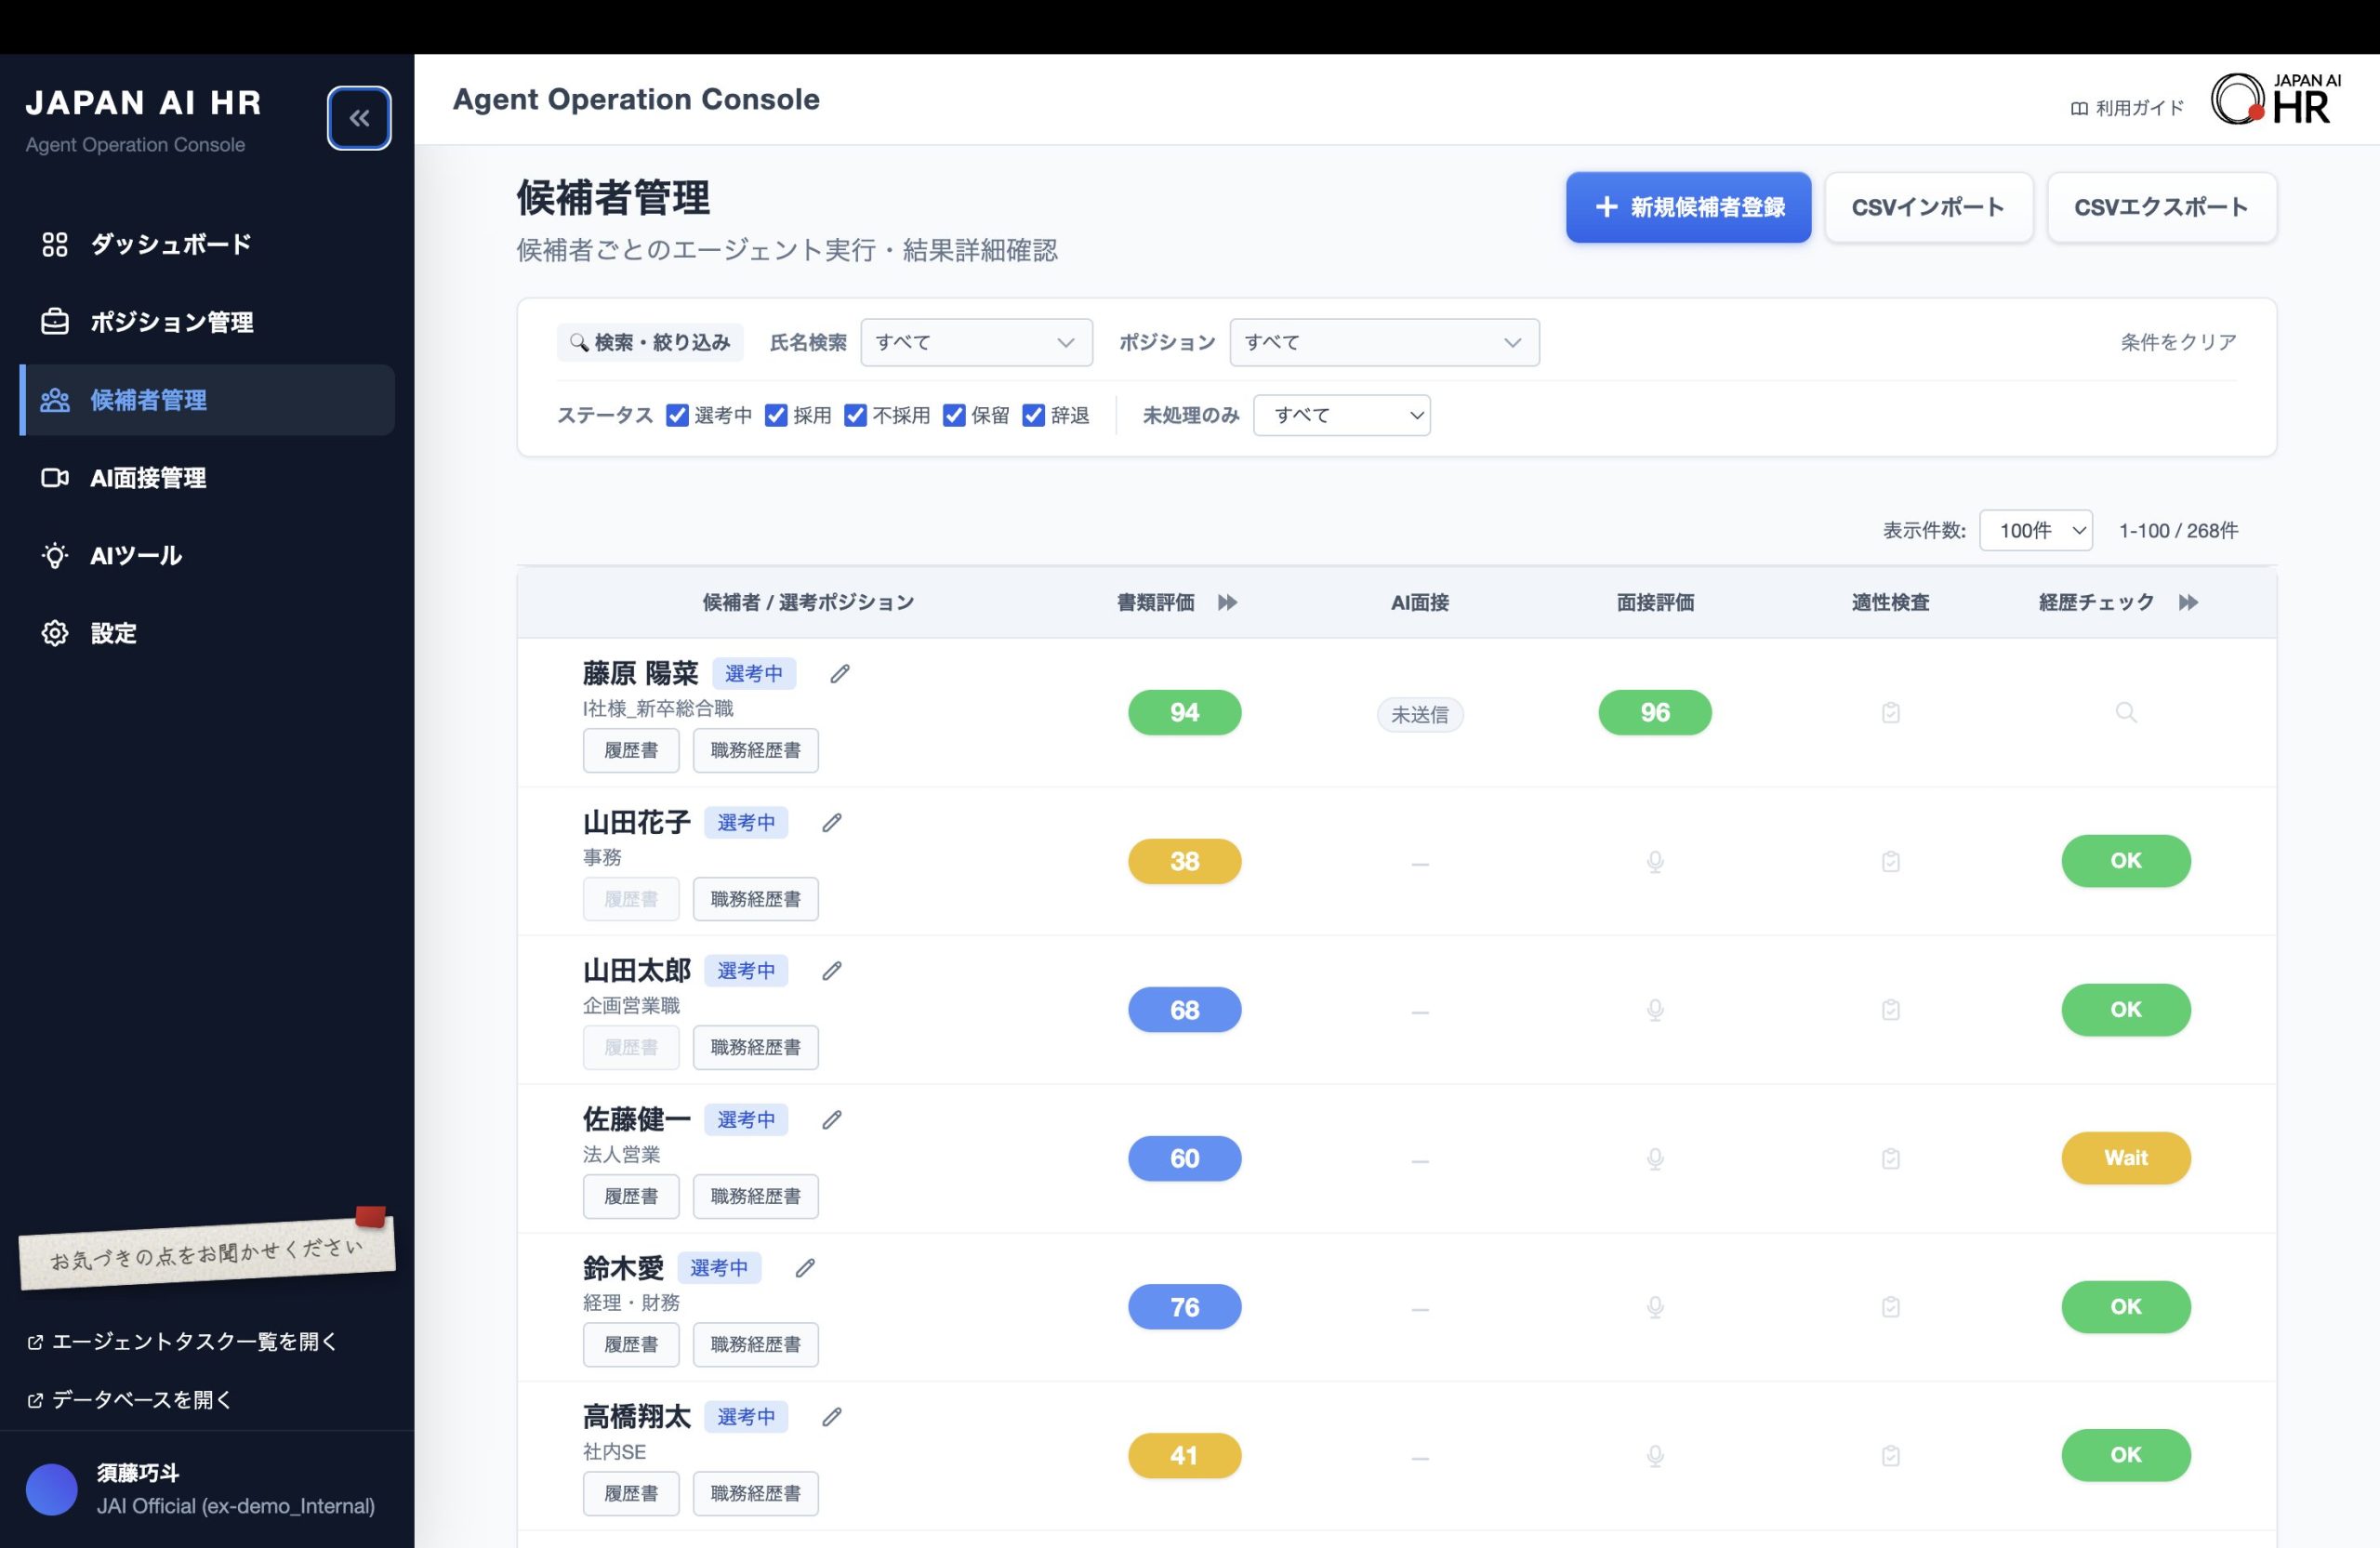The image size is (2380, 1548).
Task: Click 高橋翔太's 履歴書 button
Action: coord(631,1493)
